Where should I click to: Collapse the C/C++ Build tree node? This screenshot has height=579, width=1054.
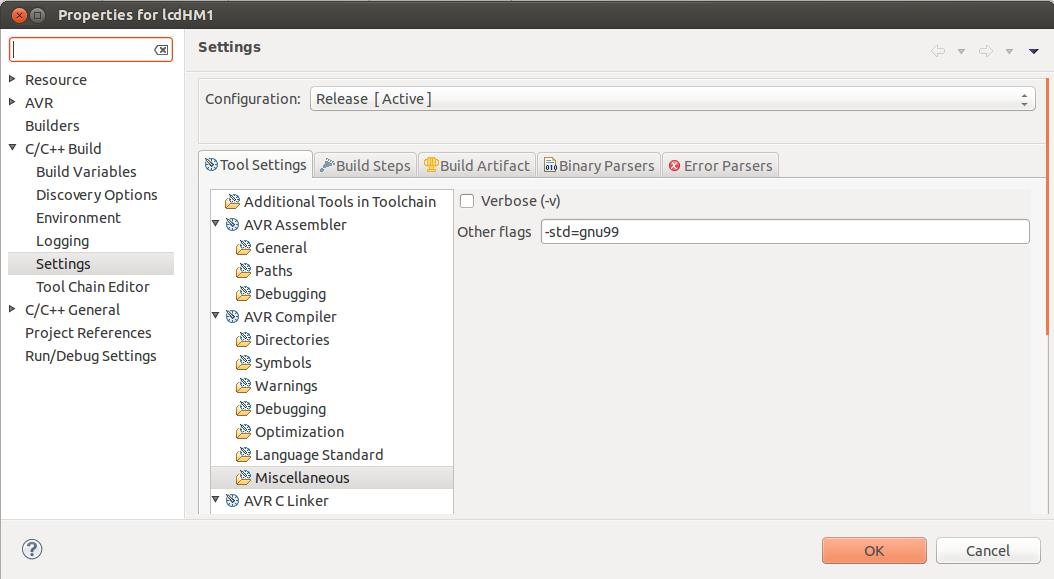[12, 148]
